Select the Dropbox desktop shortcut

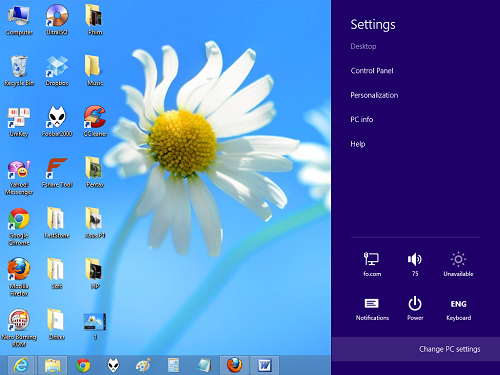click(x=57, y=71)
